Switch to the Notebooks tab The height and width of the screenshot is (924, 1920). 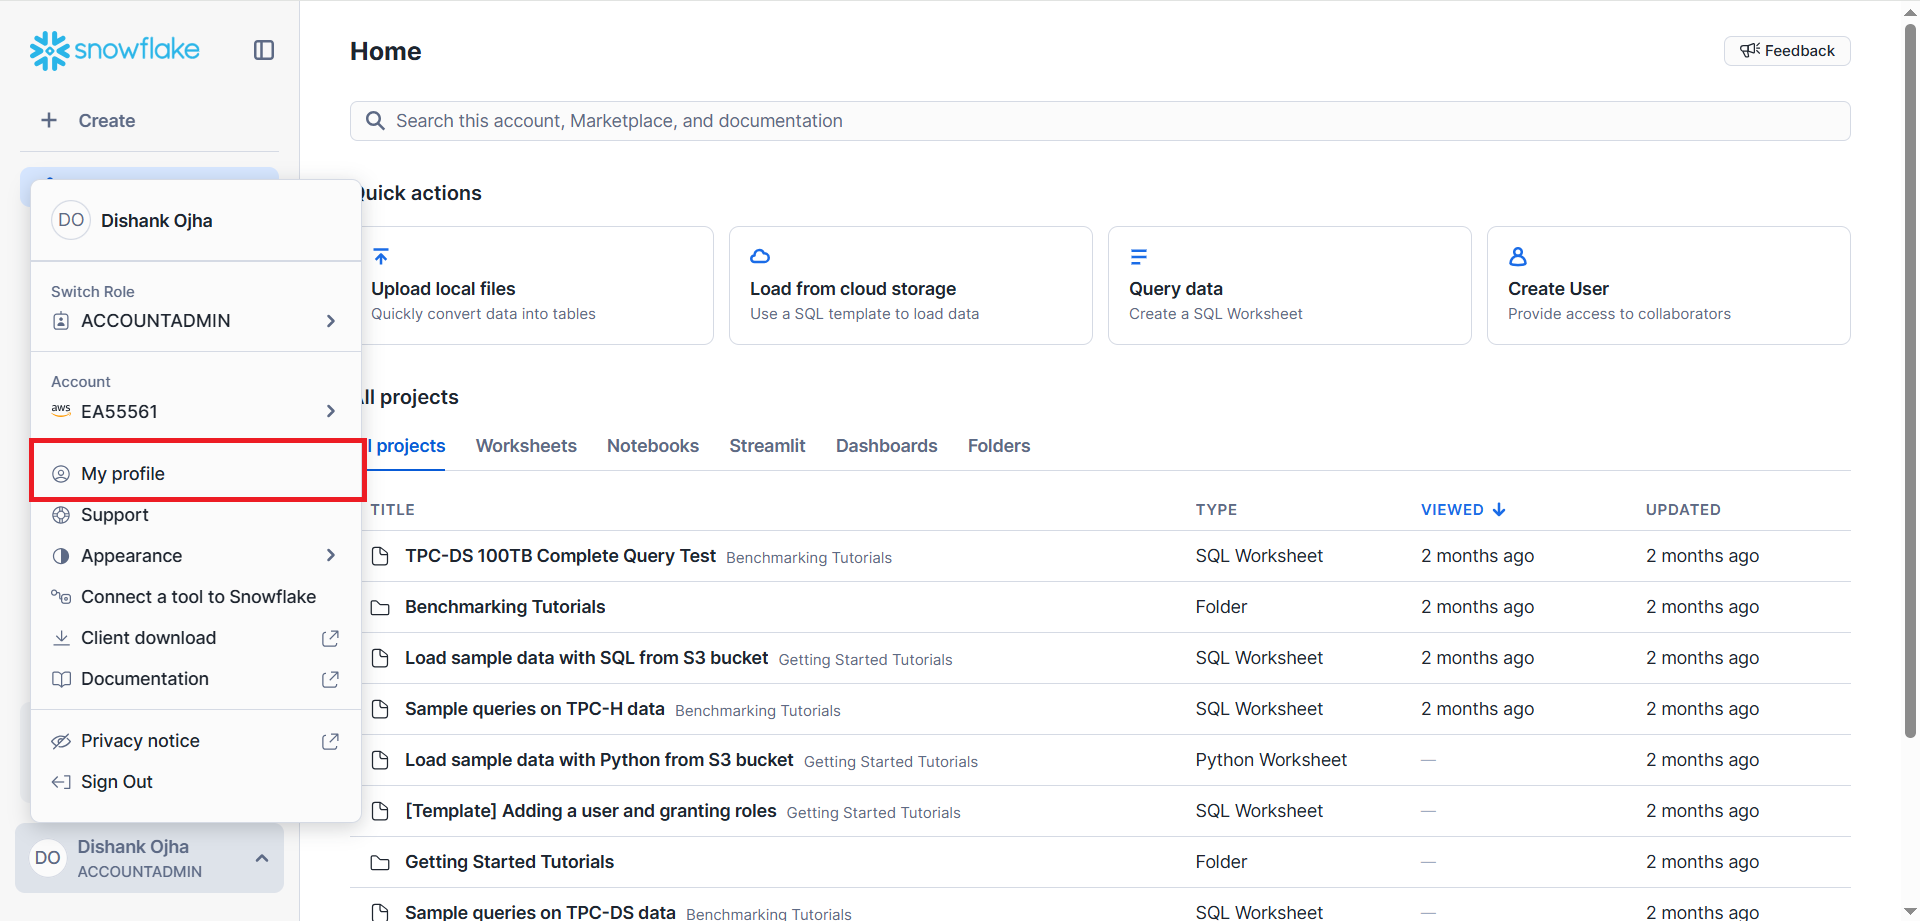pyautogui.click(x=653, y=446)
